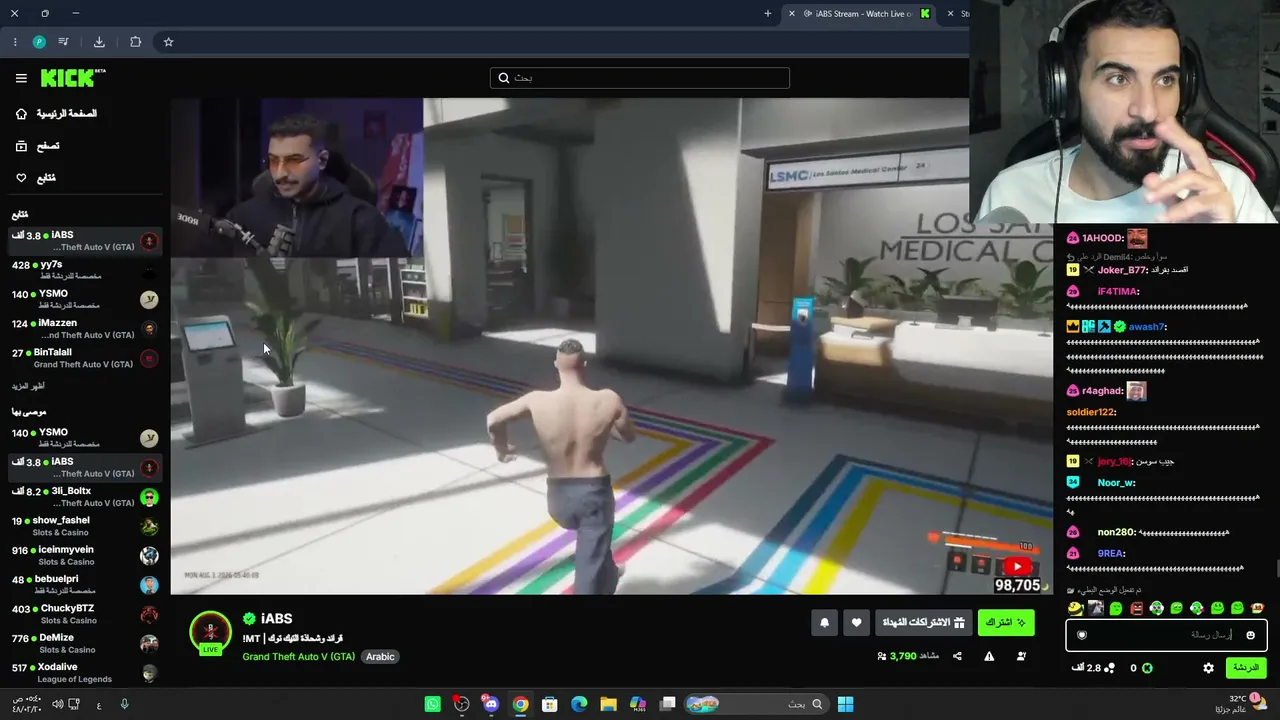
Task: Open yy7s channel in following list
Action: point(85,270)
